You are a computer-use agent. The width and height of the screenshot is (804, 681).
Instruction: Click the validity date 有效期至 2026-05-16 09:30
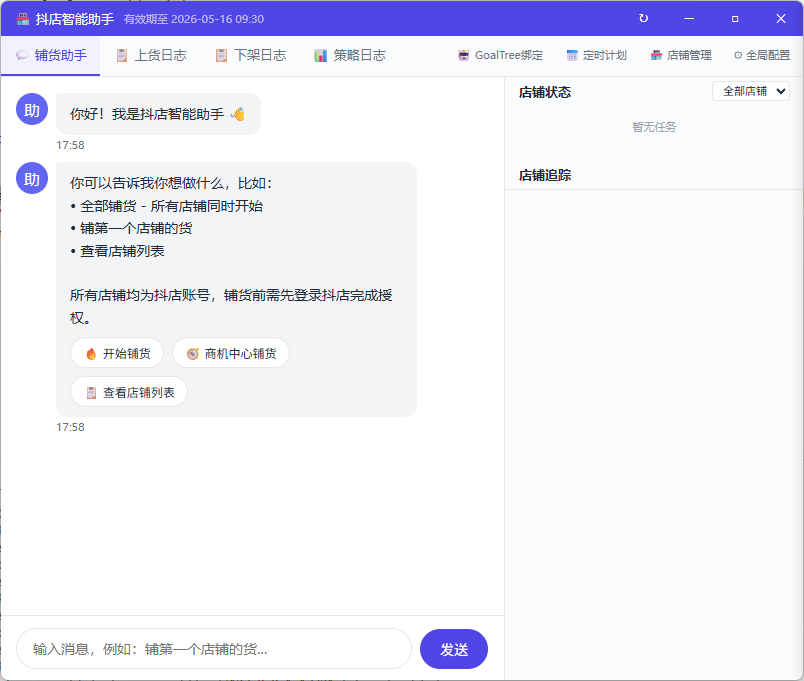coord(194,19)
